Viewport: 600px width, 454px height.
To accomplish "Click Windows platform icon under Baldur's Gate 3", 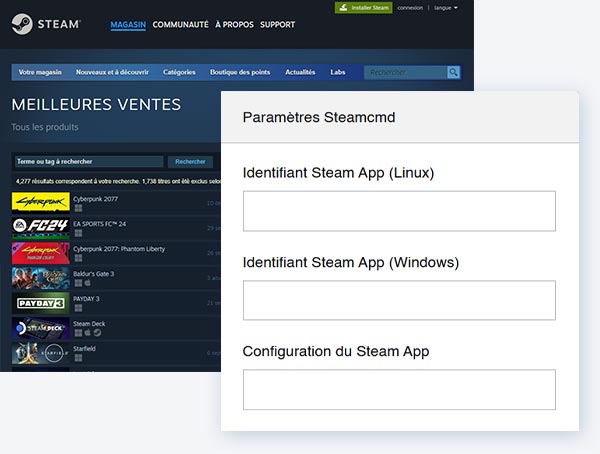I will 78,283.
